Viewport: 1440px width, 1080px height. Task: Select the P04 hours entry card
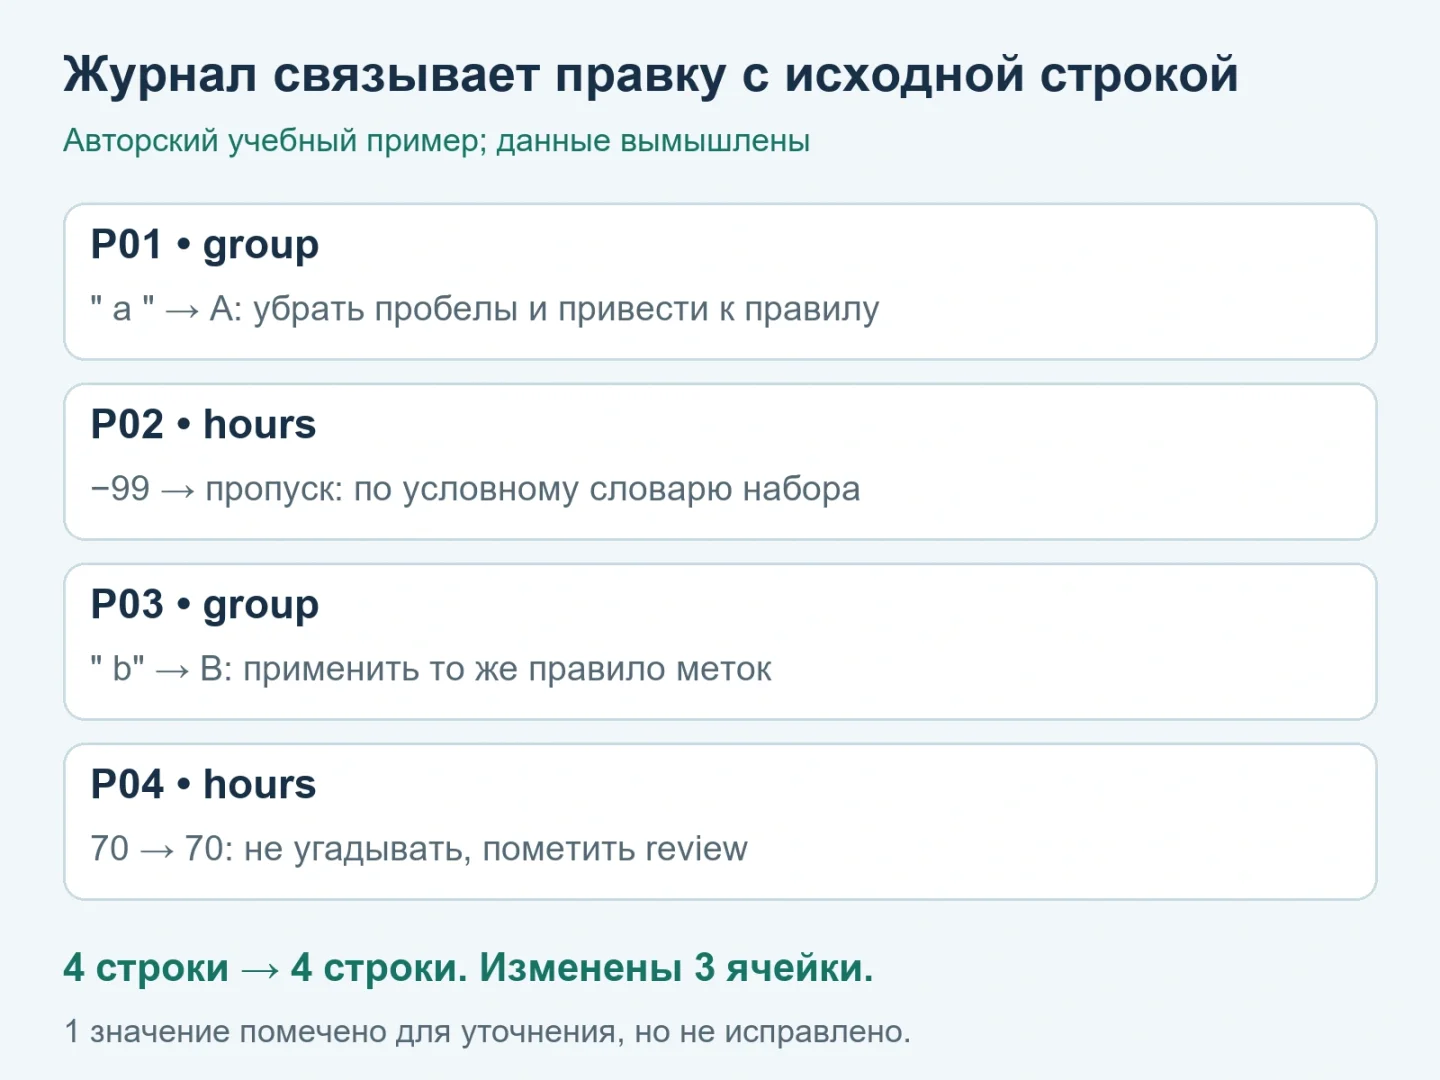pyautogui.click(x=720, y=822)
